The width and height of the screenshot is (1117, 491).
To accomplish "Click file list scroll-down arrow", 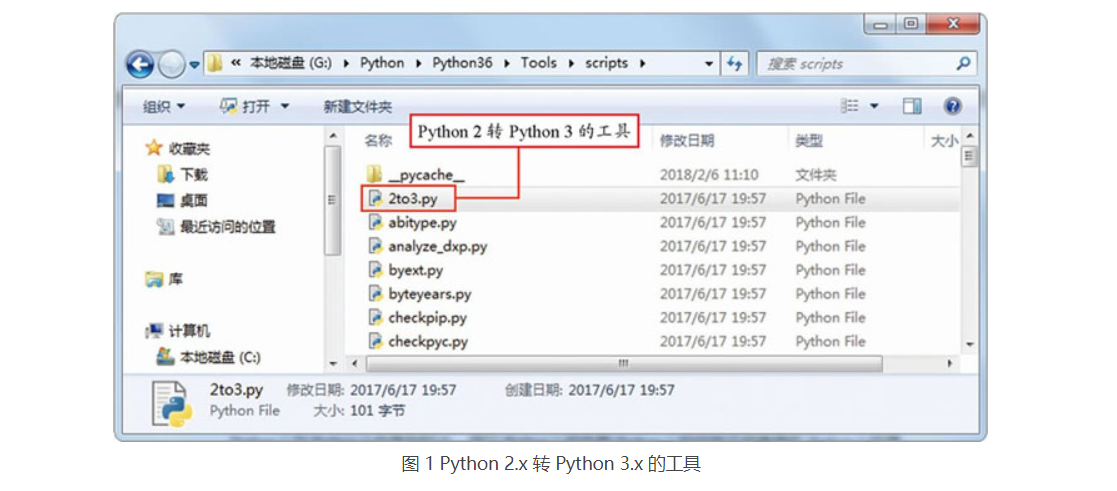I will point(968,344).
